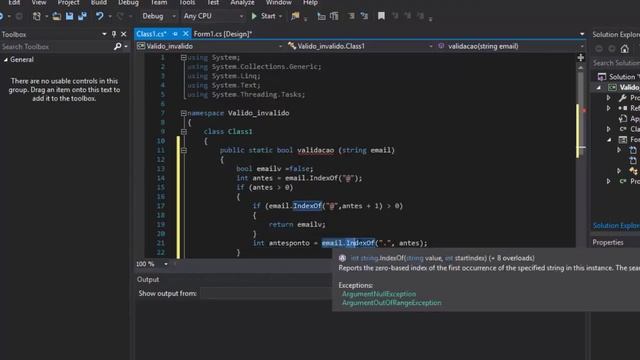
Task: Click Comment selection toolbar icon
Action: (x=351, y=16)
